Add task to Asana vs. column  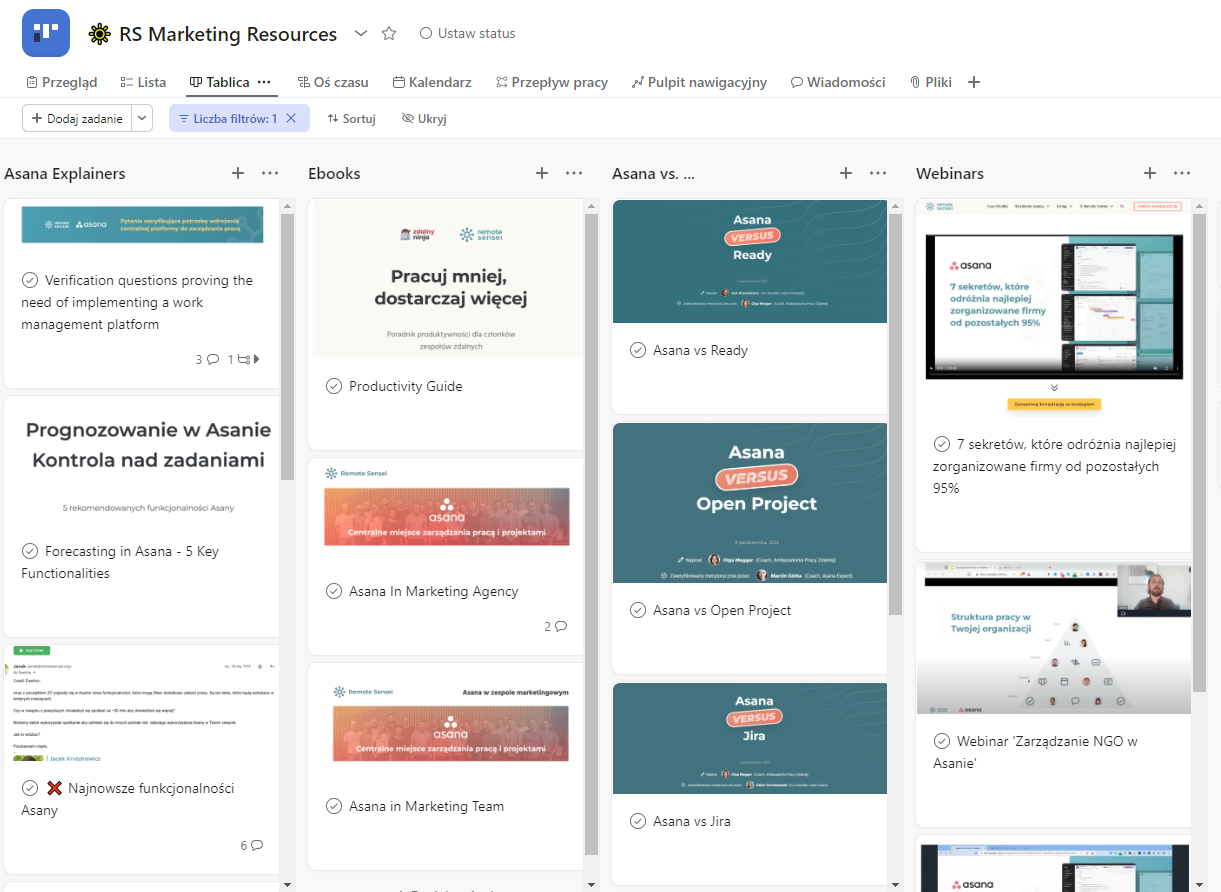point(846,173)
